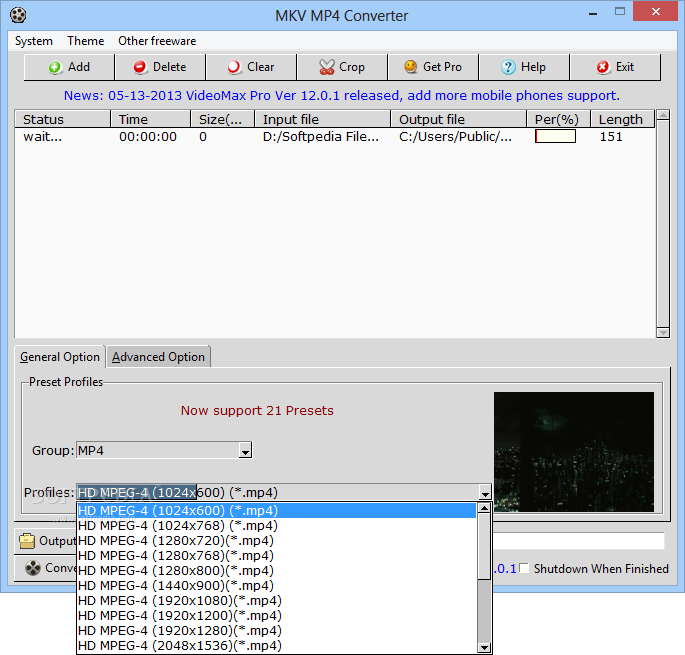Screen dimensions: 685x655
Task: Click the red Exit icon
Action: point(603,67)
